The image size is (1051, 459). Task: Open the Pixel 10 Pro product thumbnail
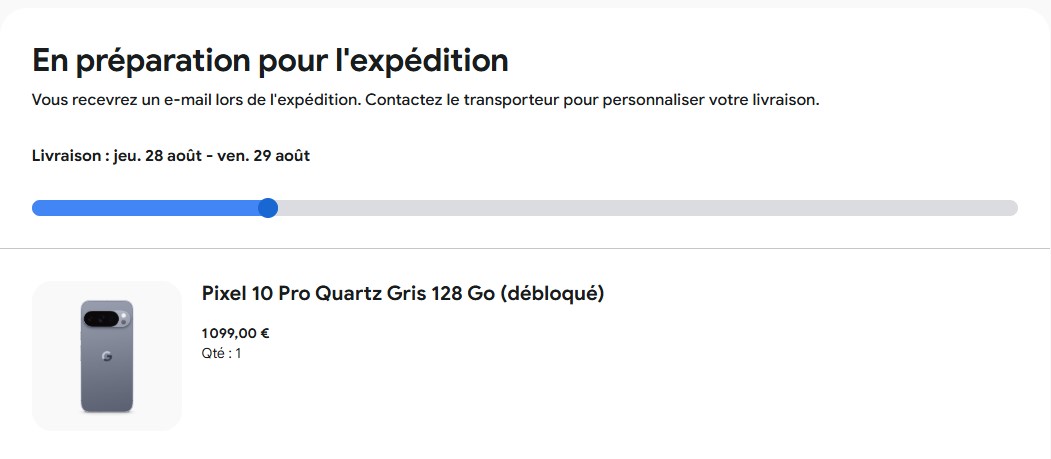[x=107, y=356]
